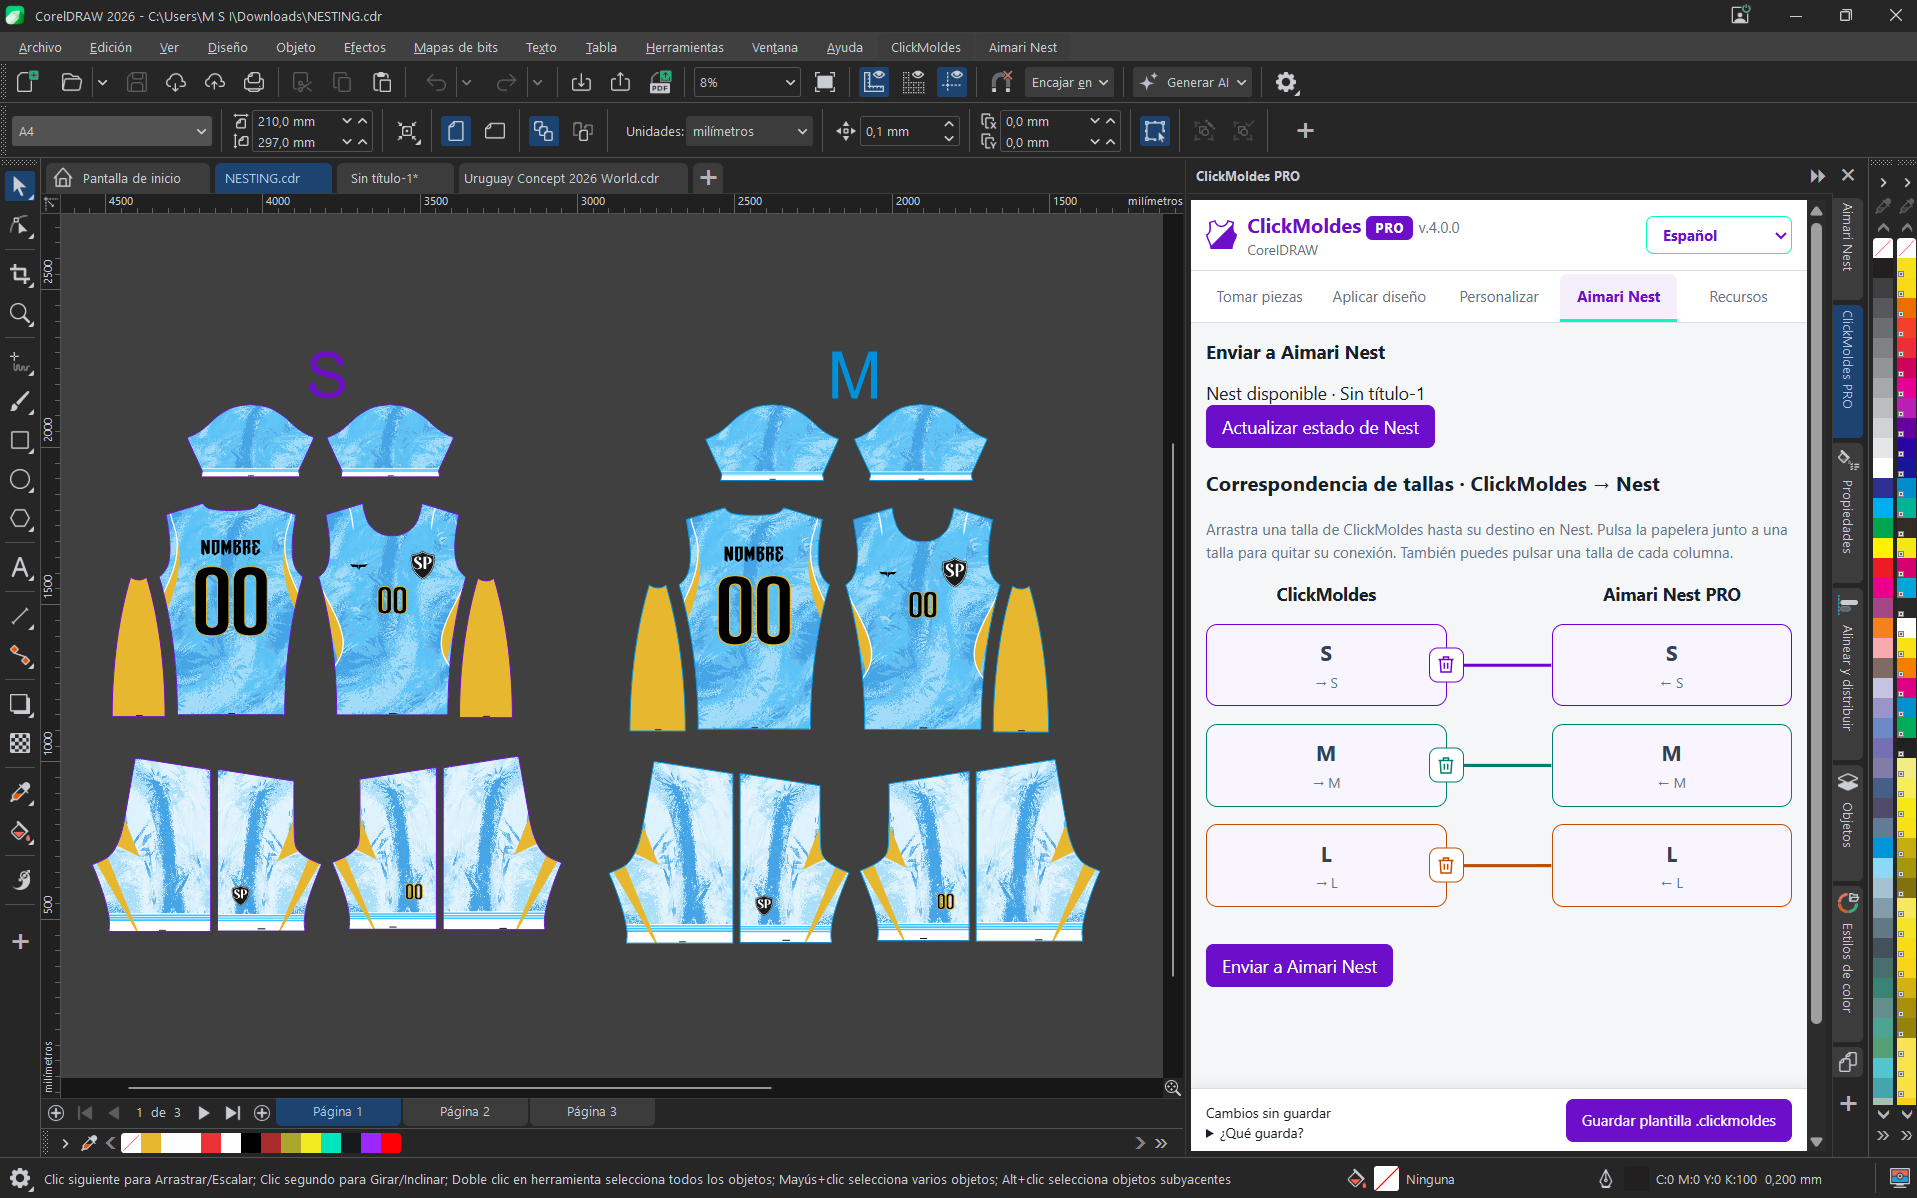Go to Página 2 page tab
This screenshot has height=1198, width=1917.
465,1112
